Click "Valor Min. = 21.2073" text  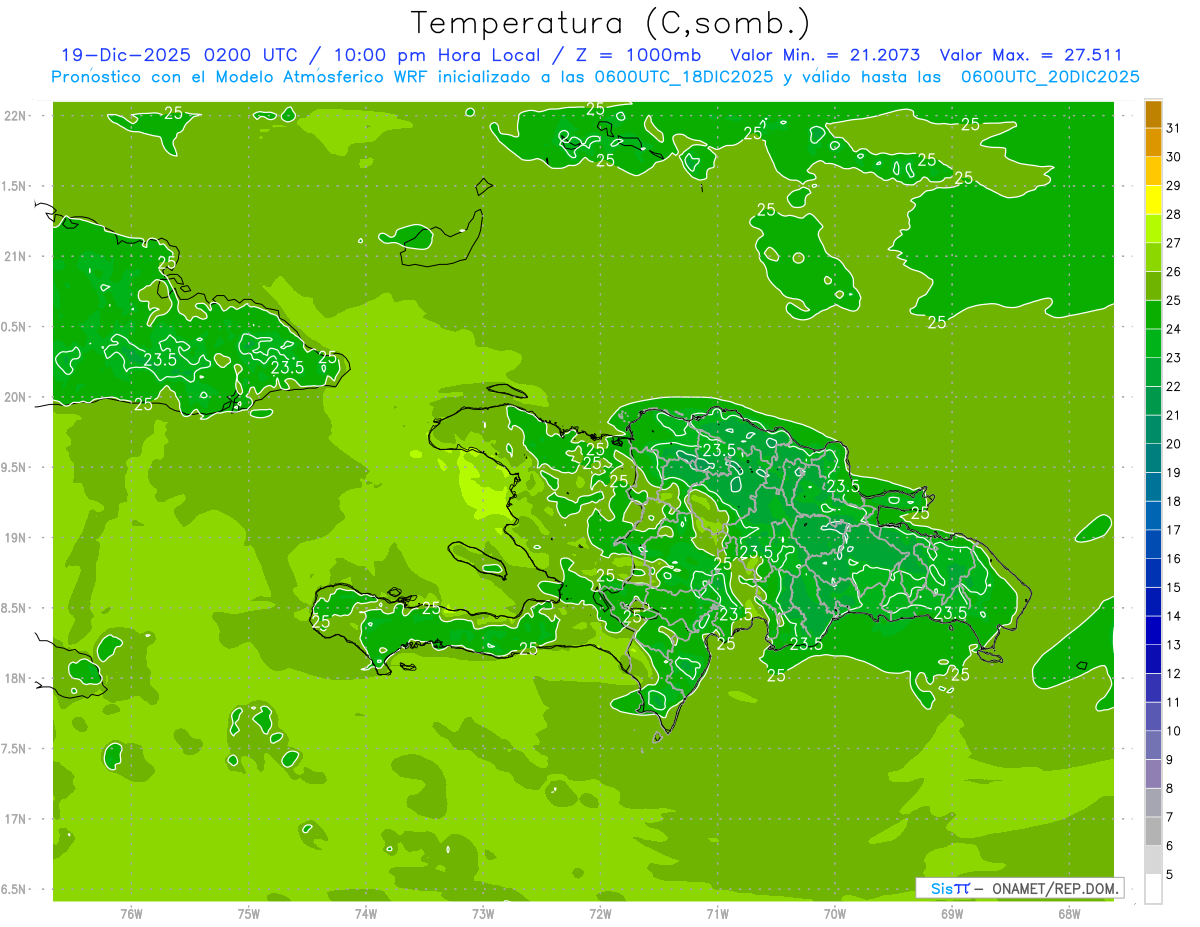point(826,55)
